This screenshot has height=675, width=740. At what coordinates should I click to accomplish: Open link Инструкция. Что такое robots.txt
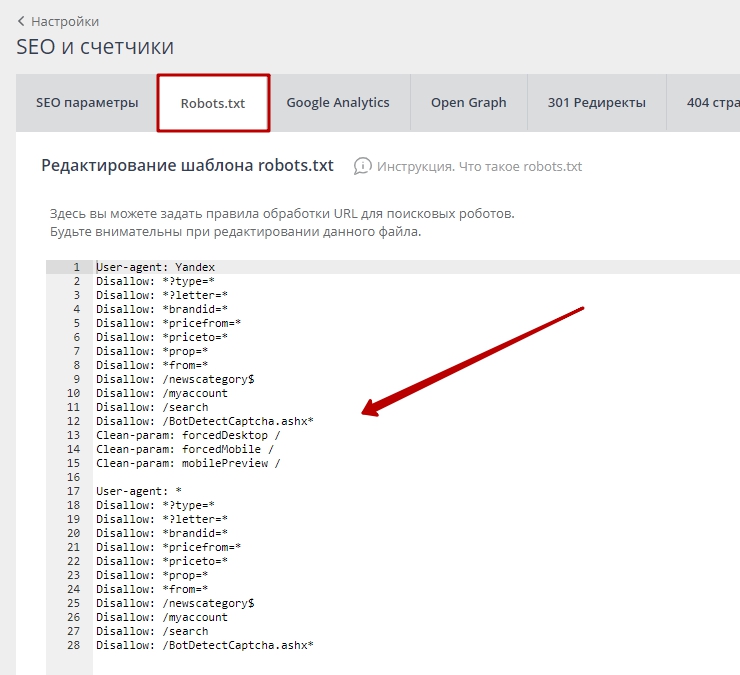tap(479, 166)
